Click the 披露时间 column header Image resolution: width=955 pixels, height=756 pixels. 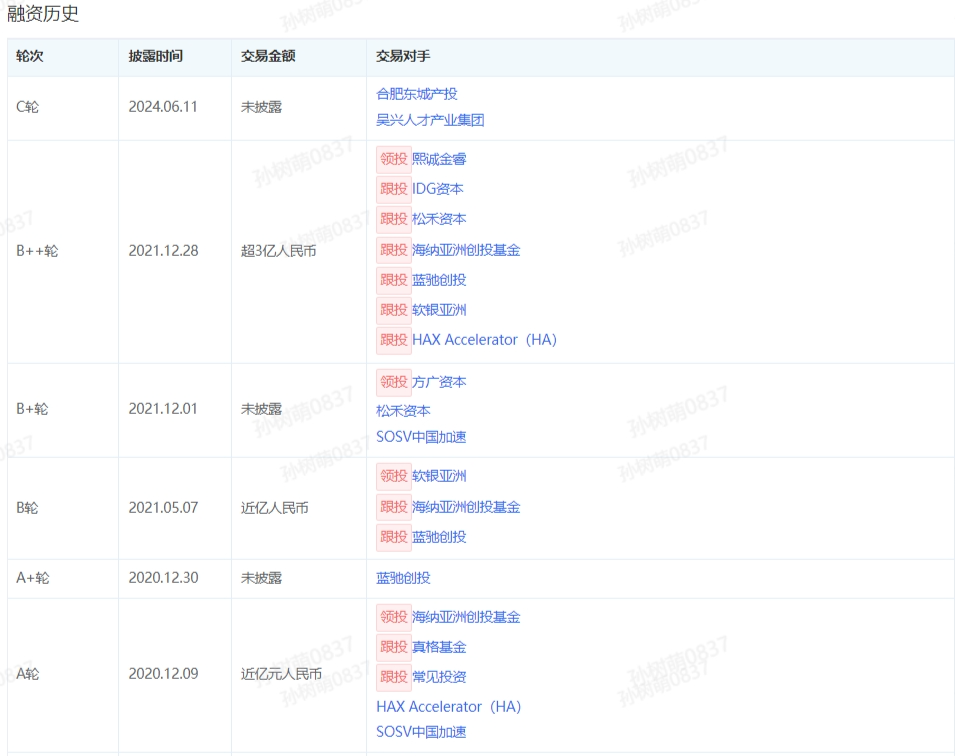(156, 57)
